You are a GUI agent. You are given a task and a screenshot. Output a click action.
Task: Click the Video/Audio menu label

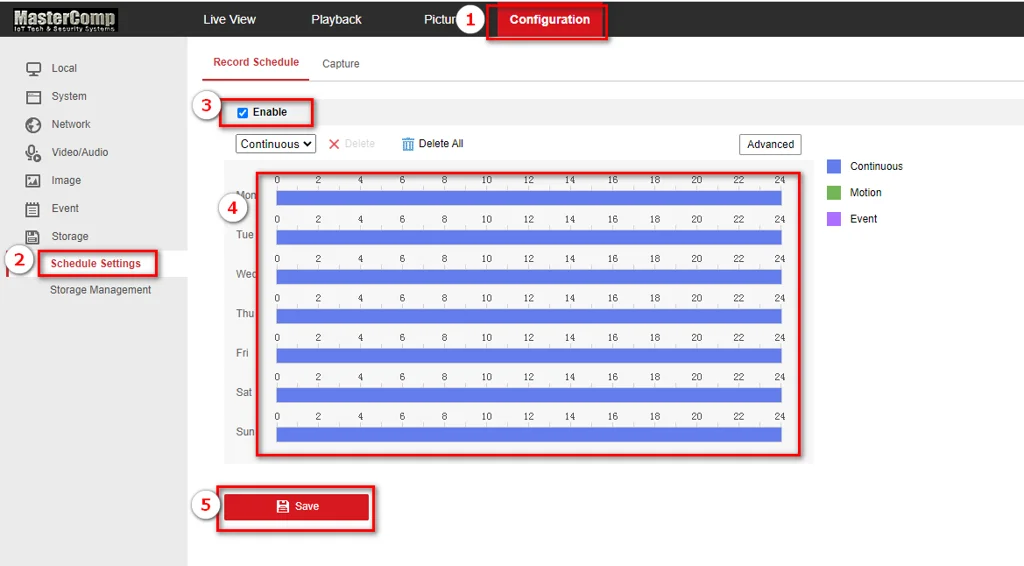[80, 153]
